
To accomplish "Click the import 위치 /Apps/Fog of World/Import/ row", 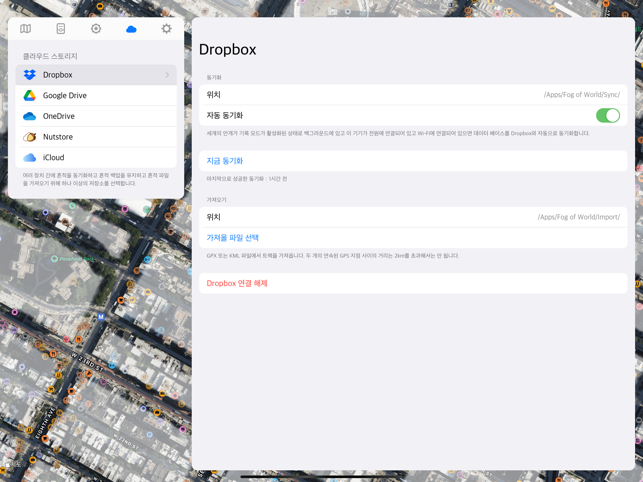I will coord(413,217).
